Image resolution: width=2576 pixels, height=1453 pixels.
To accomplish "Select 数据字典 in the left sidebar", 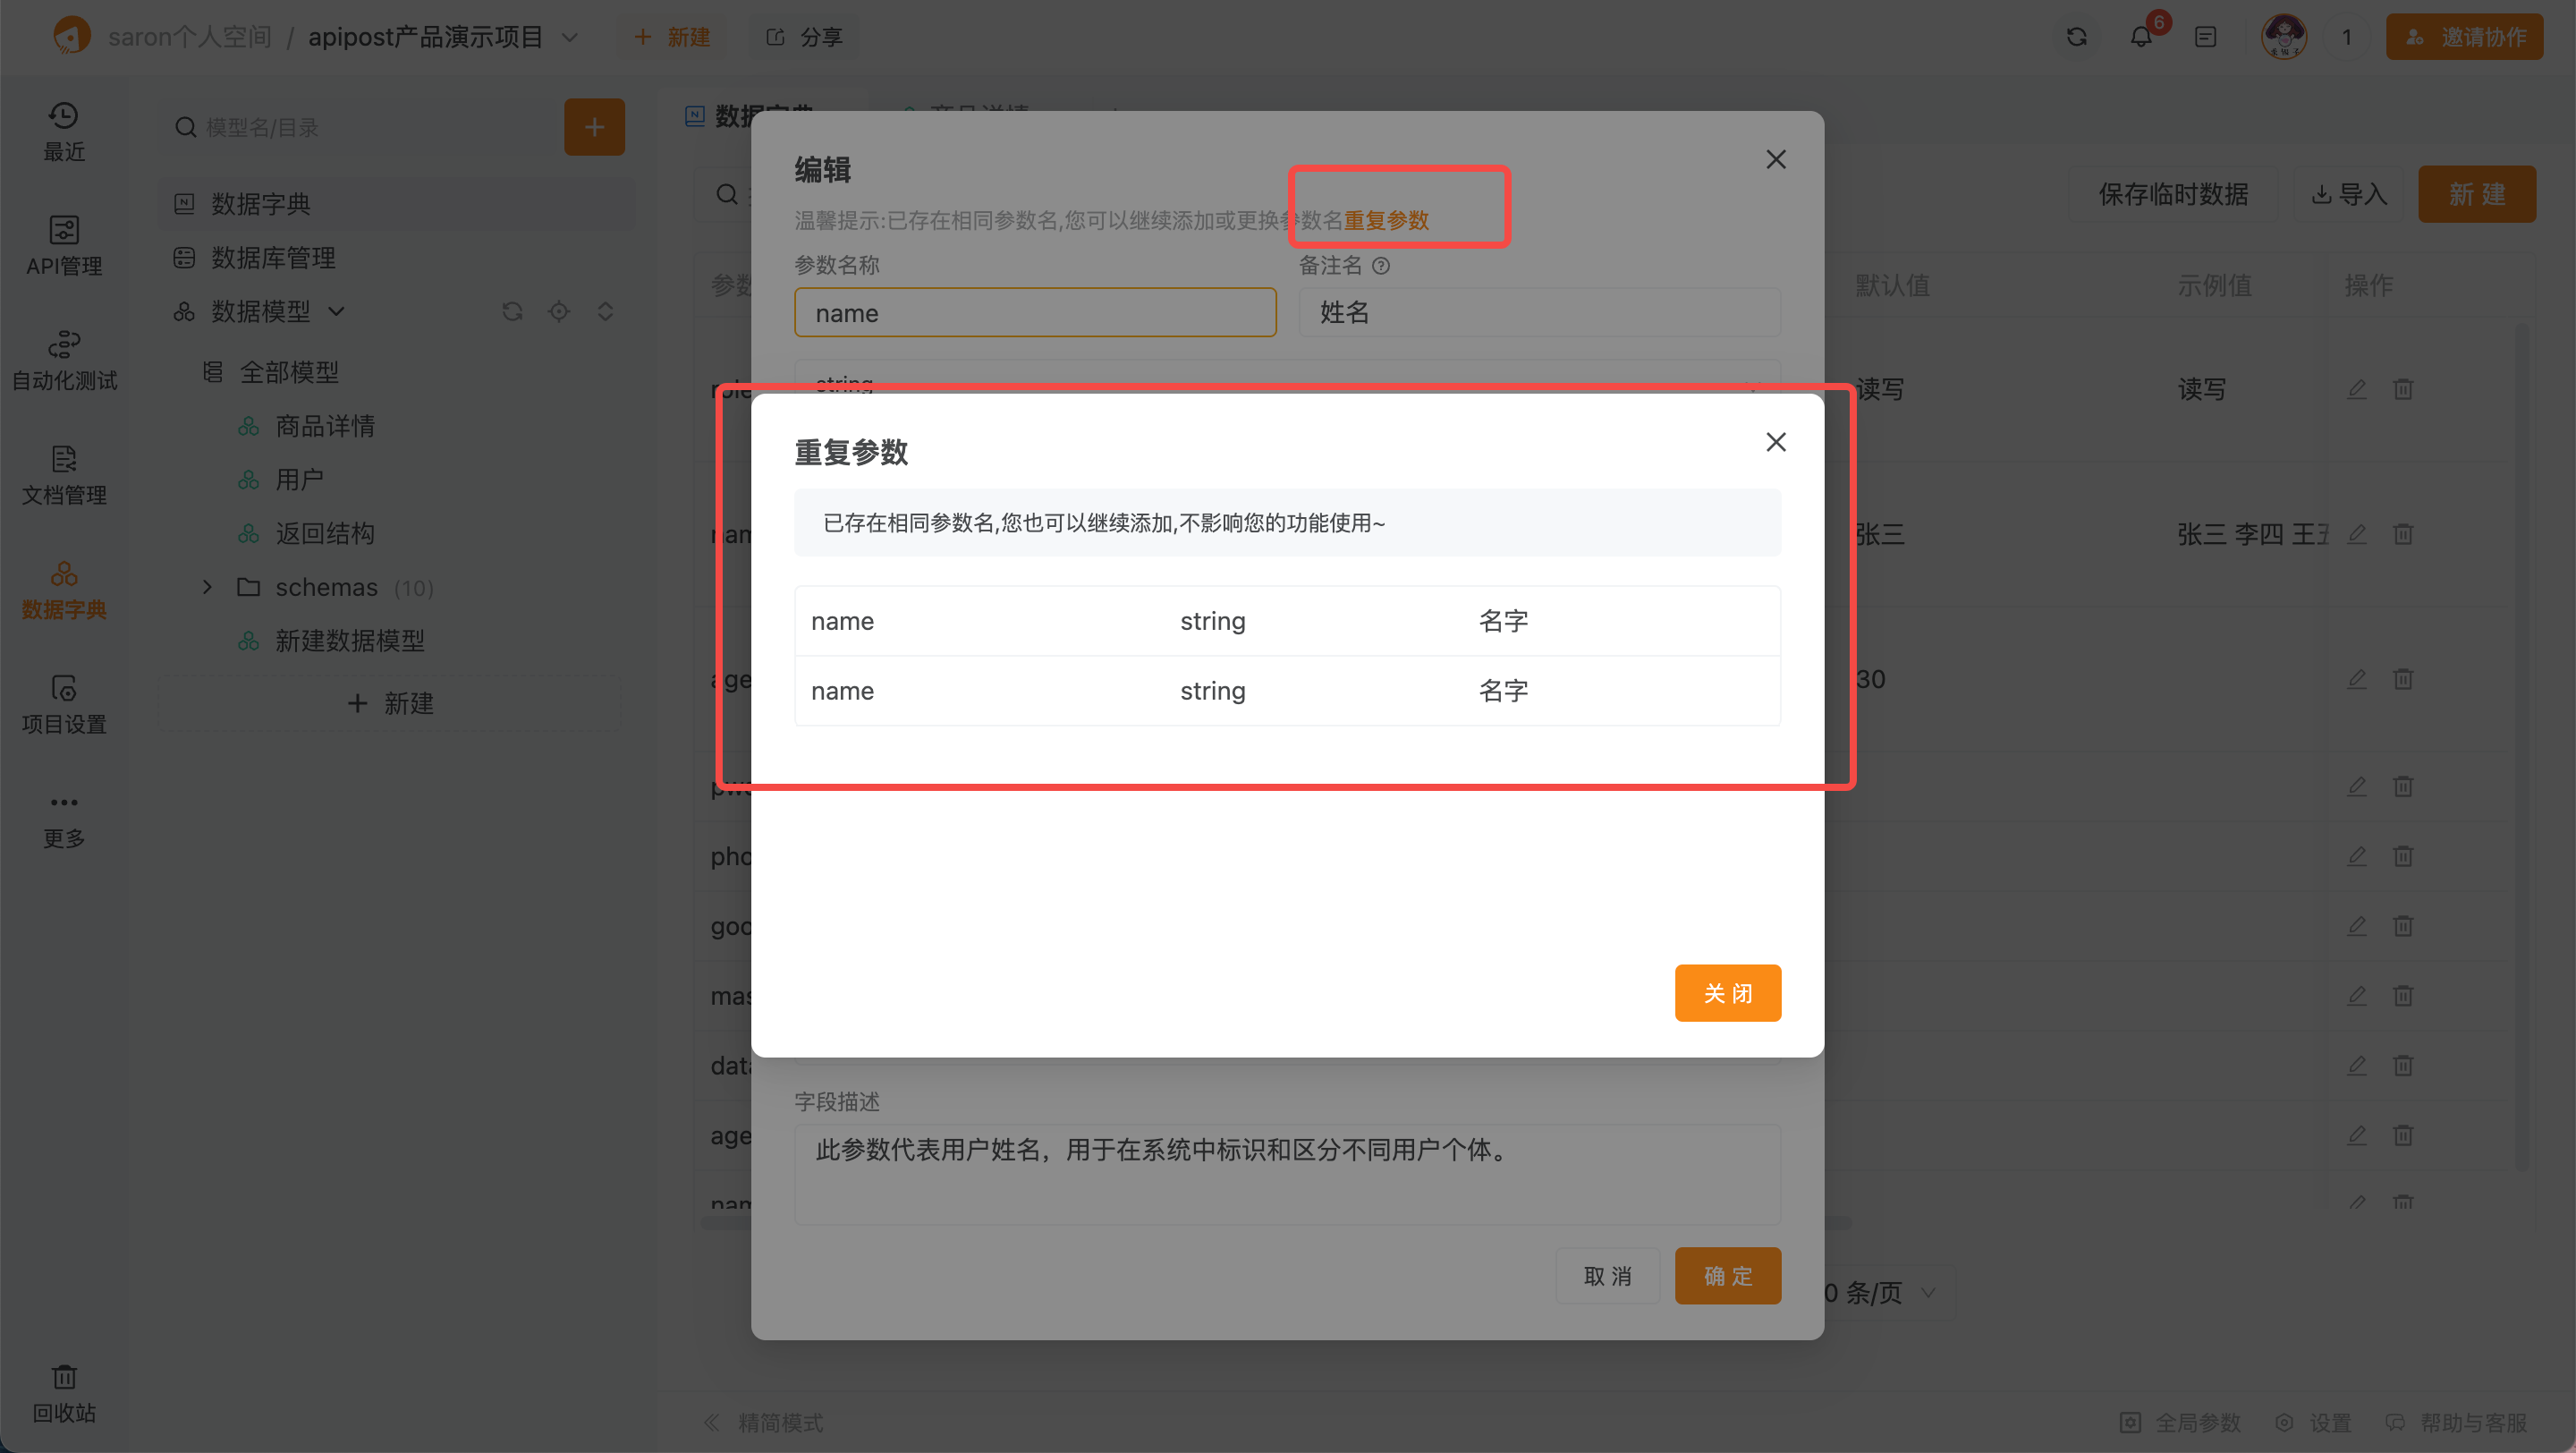I will tap(64, 590).
